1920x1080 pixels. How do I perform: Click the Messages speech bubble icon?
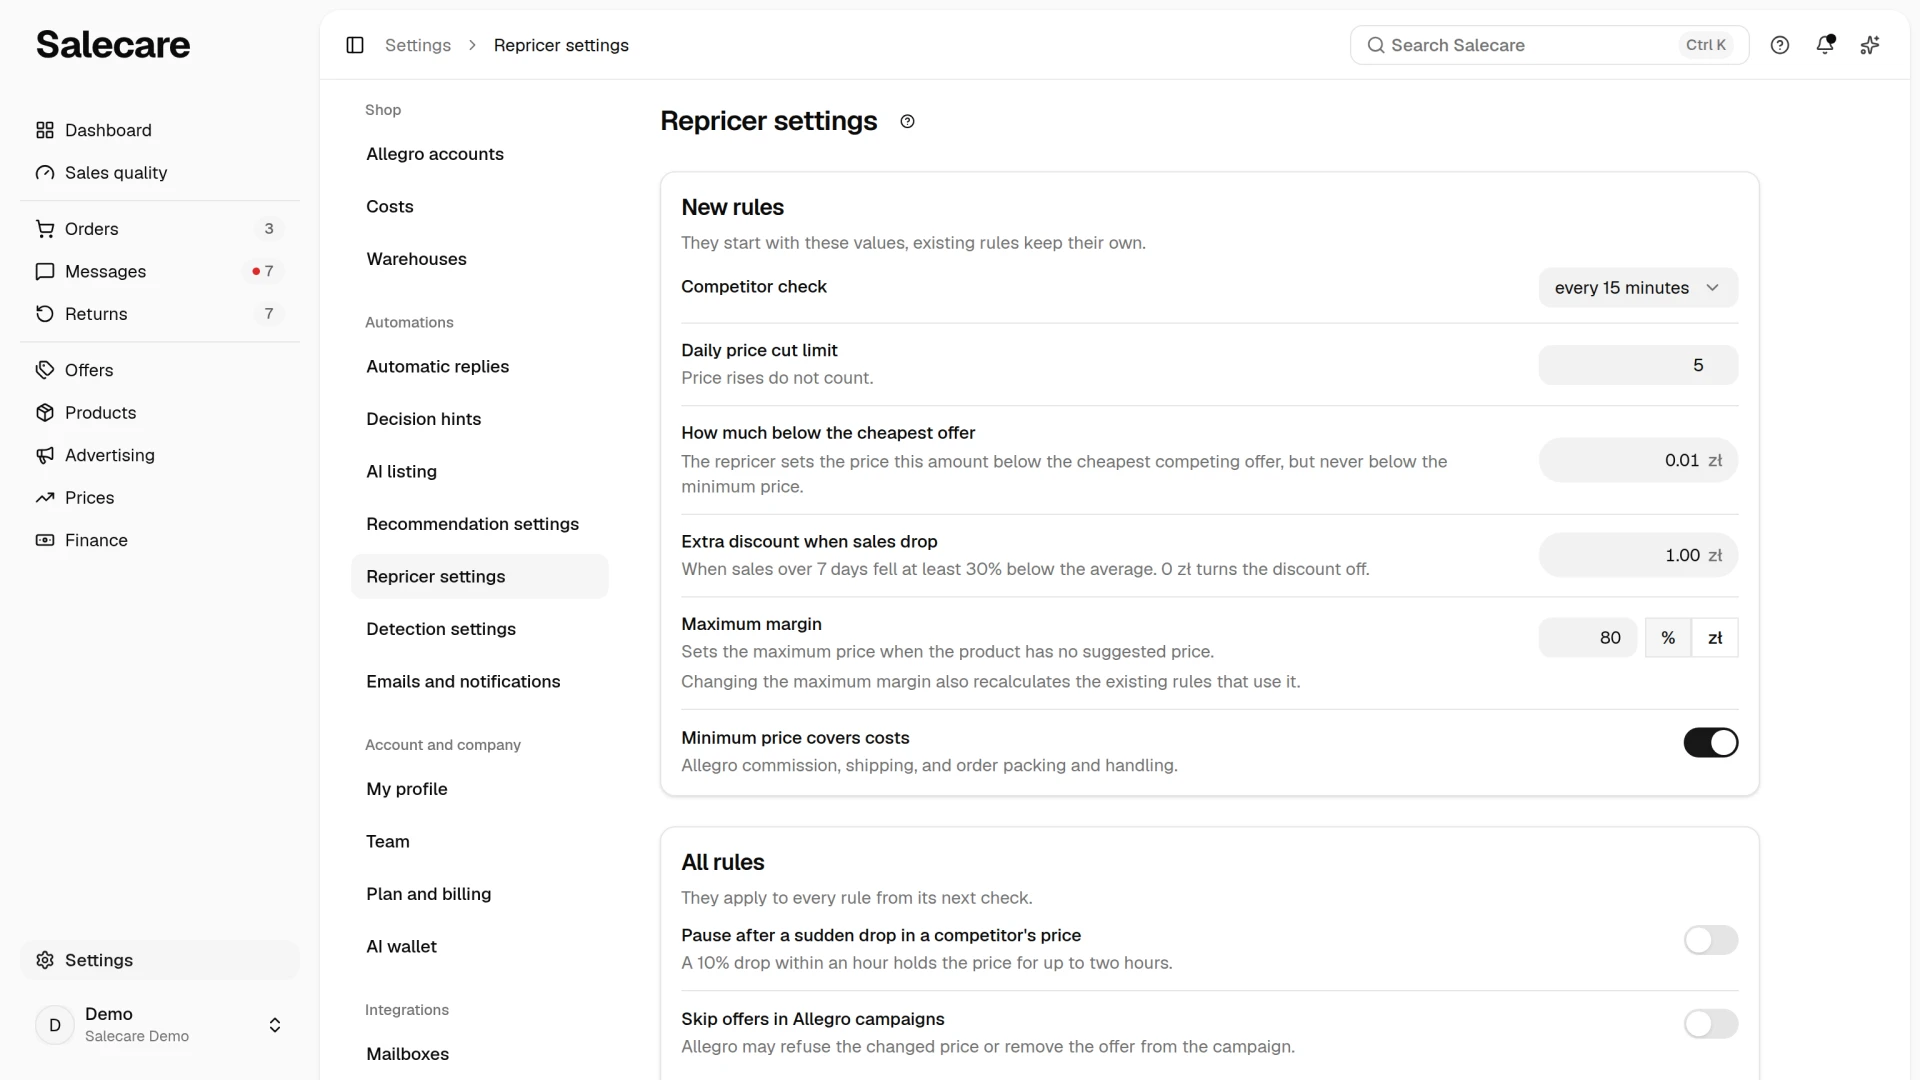coord(45,272)
